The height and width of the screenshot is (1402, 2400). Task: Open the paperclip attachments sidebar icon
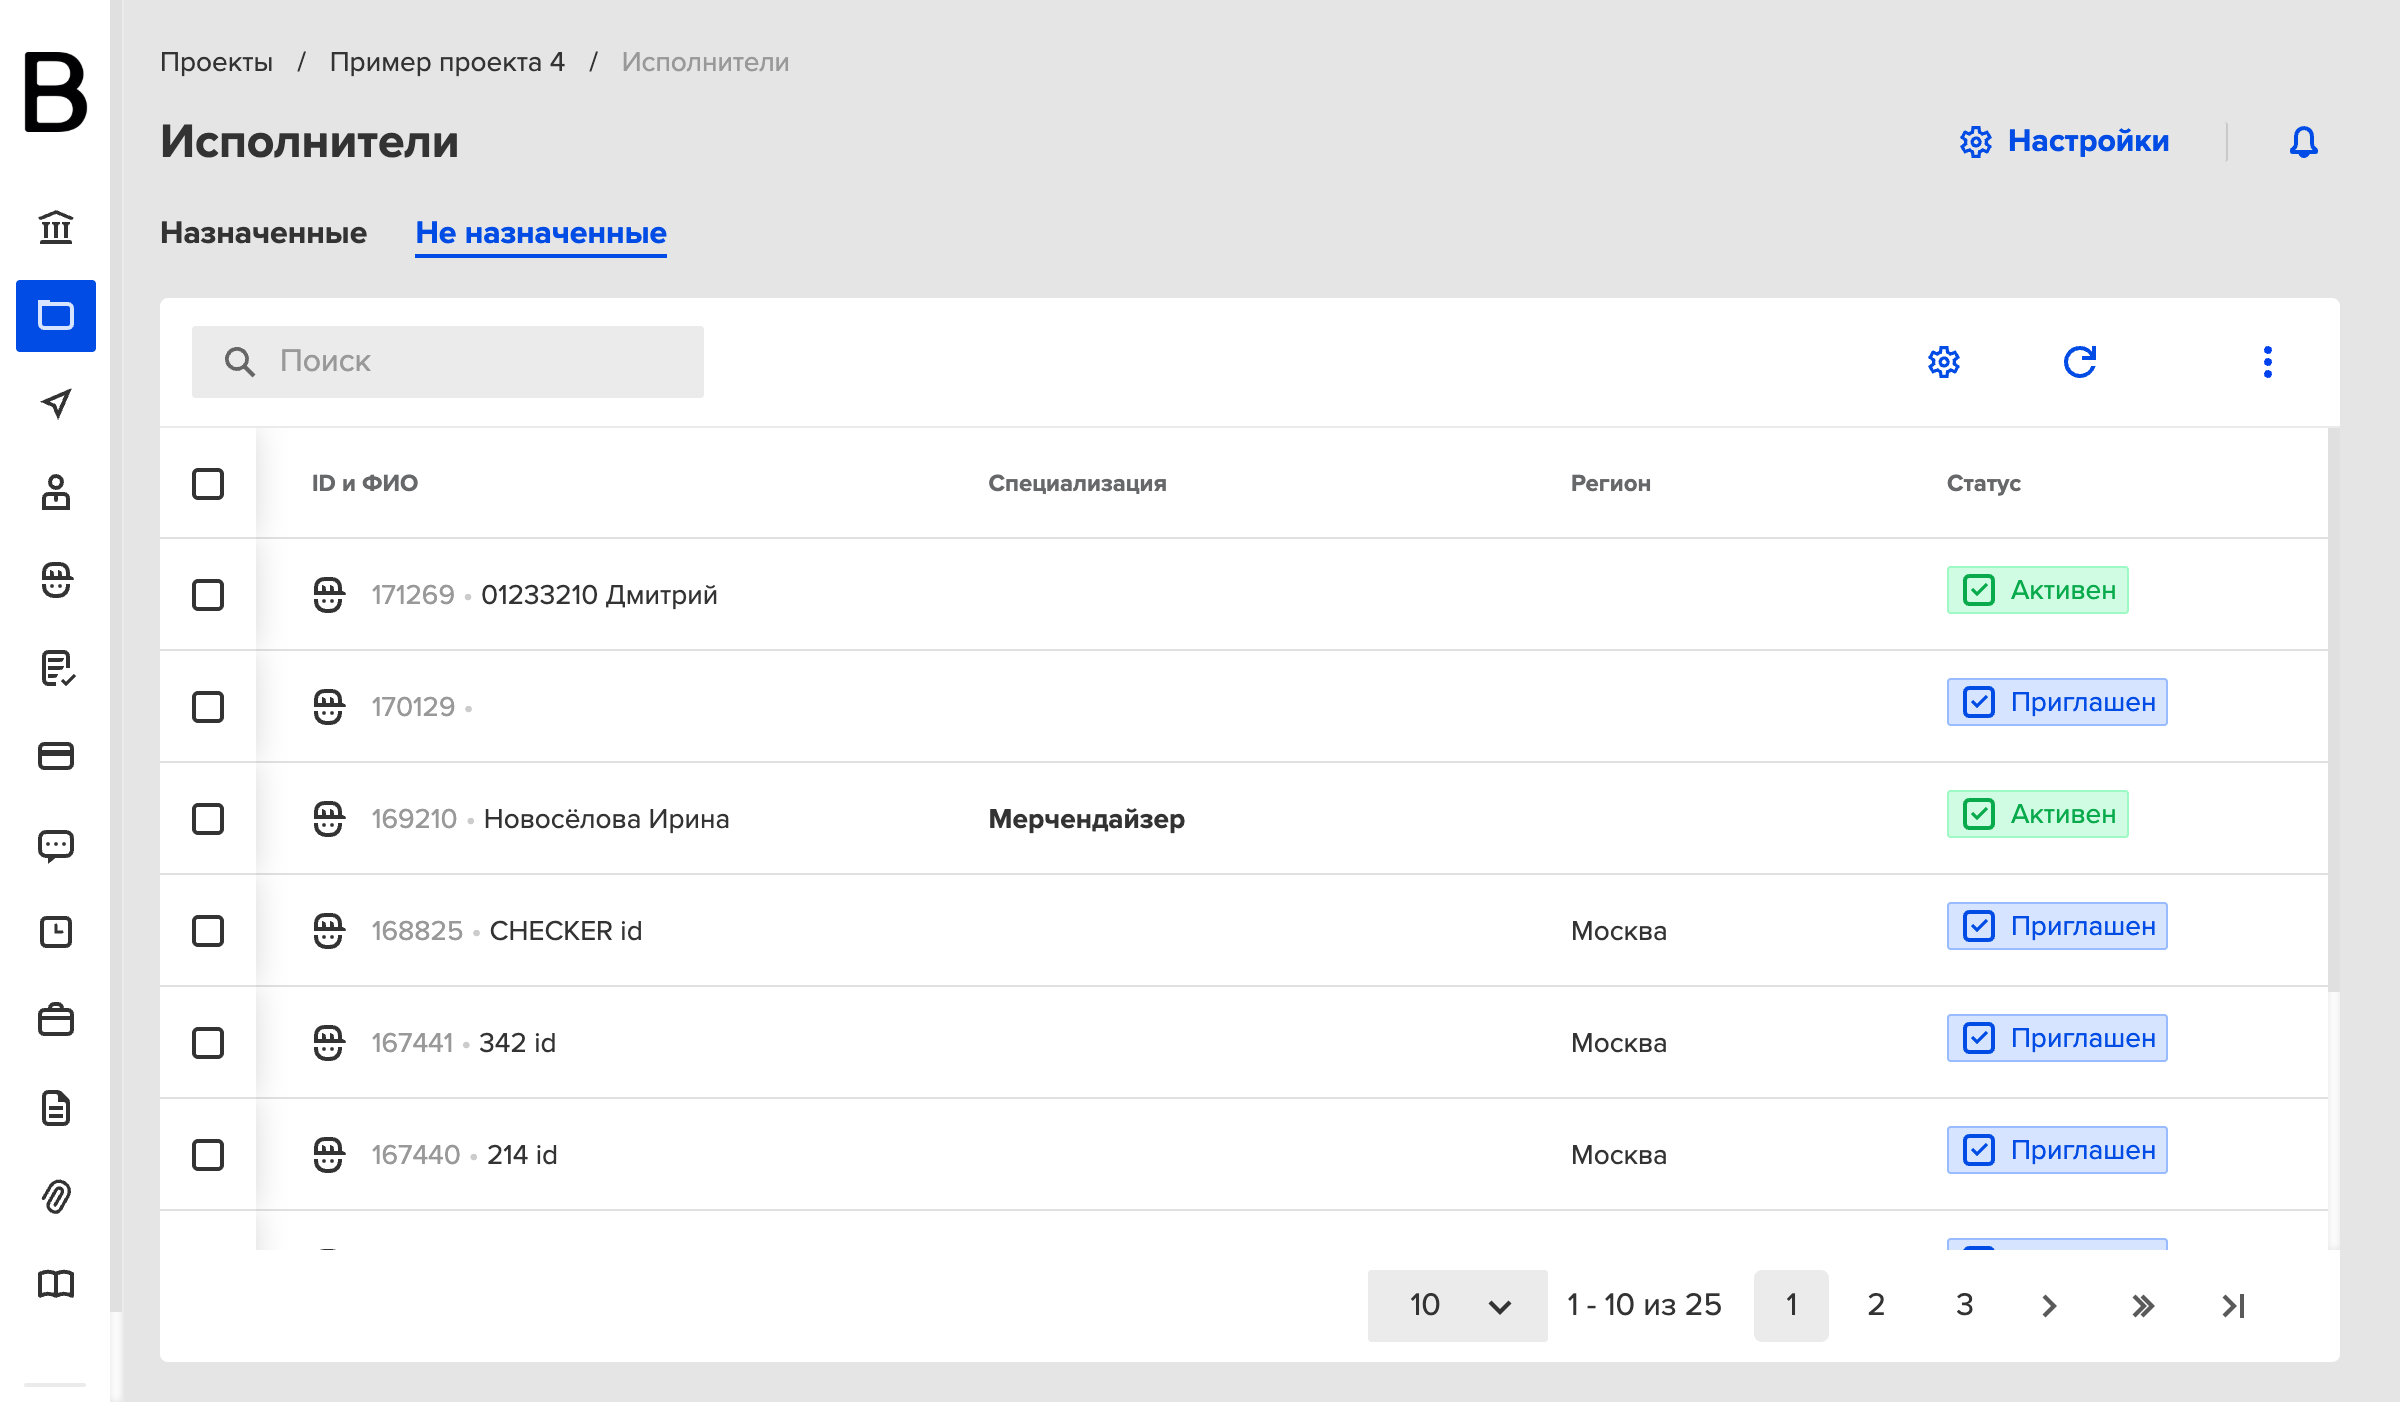56,1196
